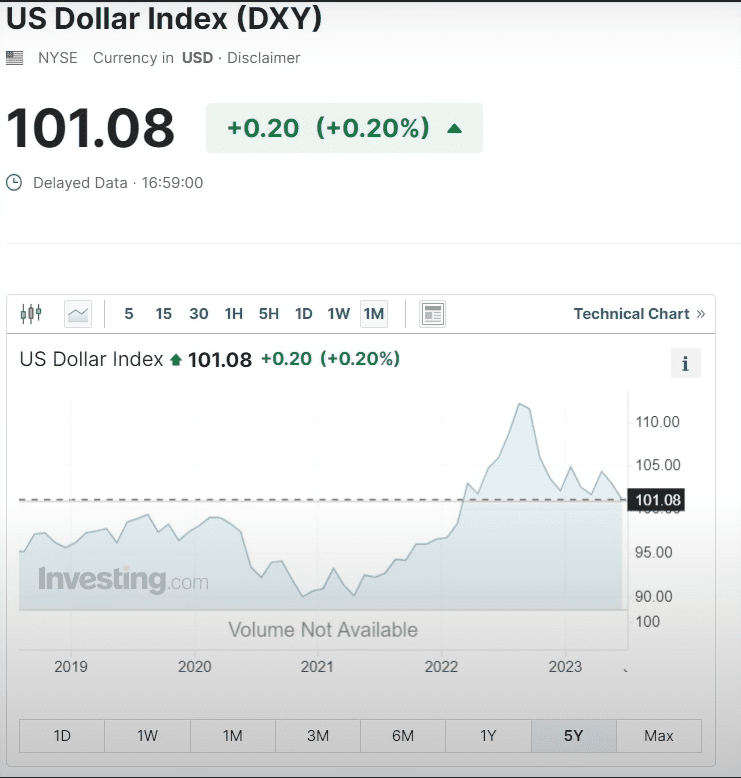Click the green up triangle beside the percentage

tap(455, 128)
